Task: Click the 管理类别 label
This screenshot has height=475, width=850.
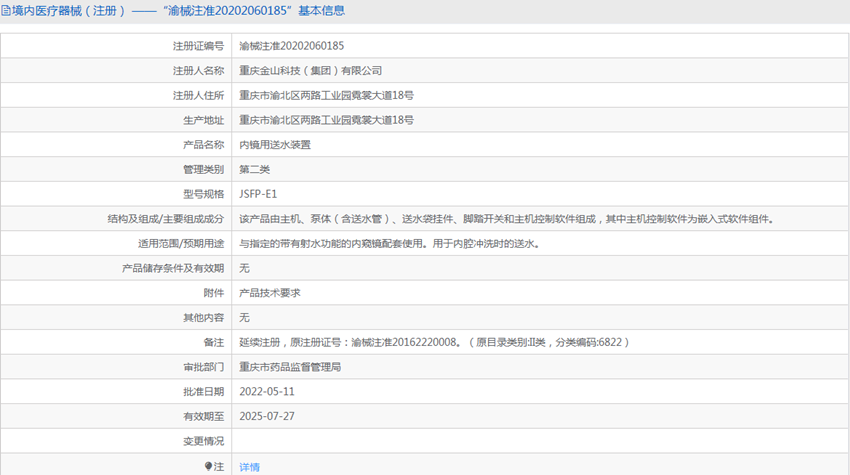Action: pos(203,169)
